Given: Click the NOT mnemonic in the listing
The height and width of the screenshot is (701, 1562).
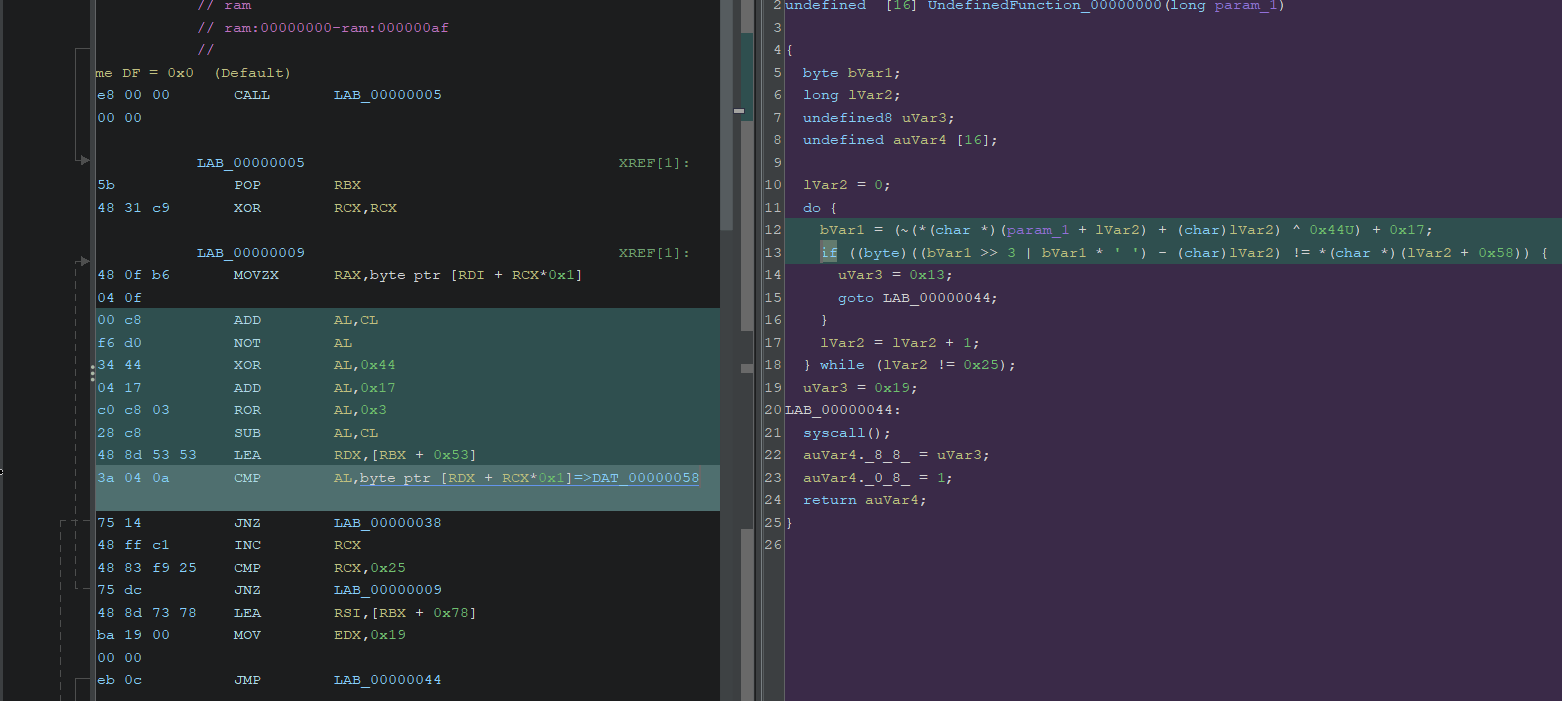Looking at the screenshot, I should [x=248, y=343].
